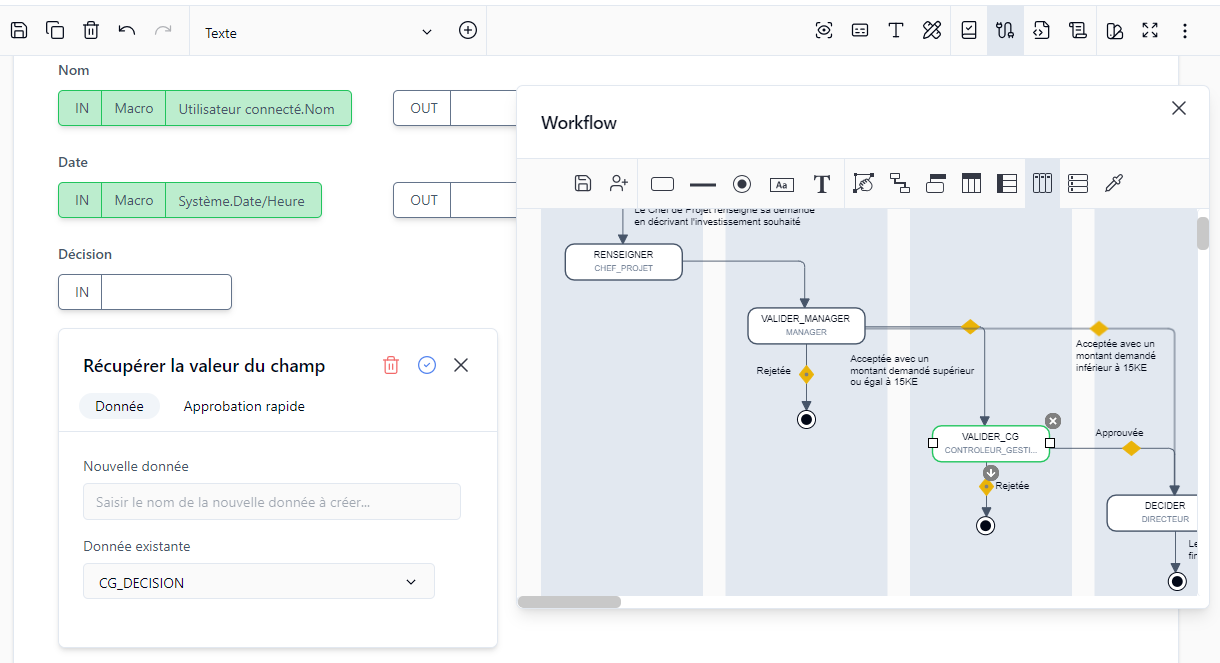This screenshot has height=663, width=1220.
Task: Toggle the preview eye icon in top toolbar
Action: [x=824, y=31]
